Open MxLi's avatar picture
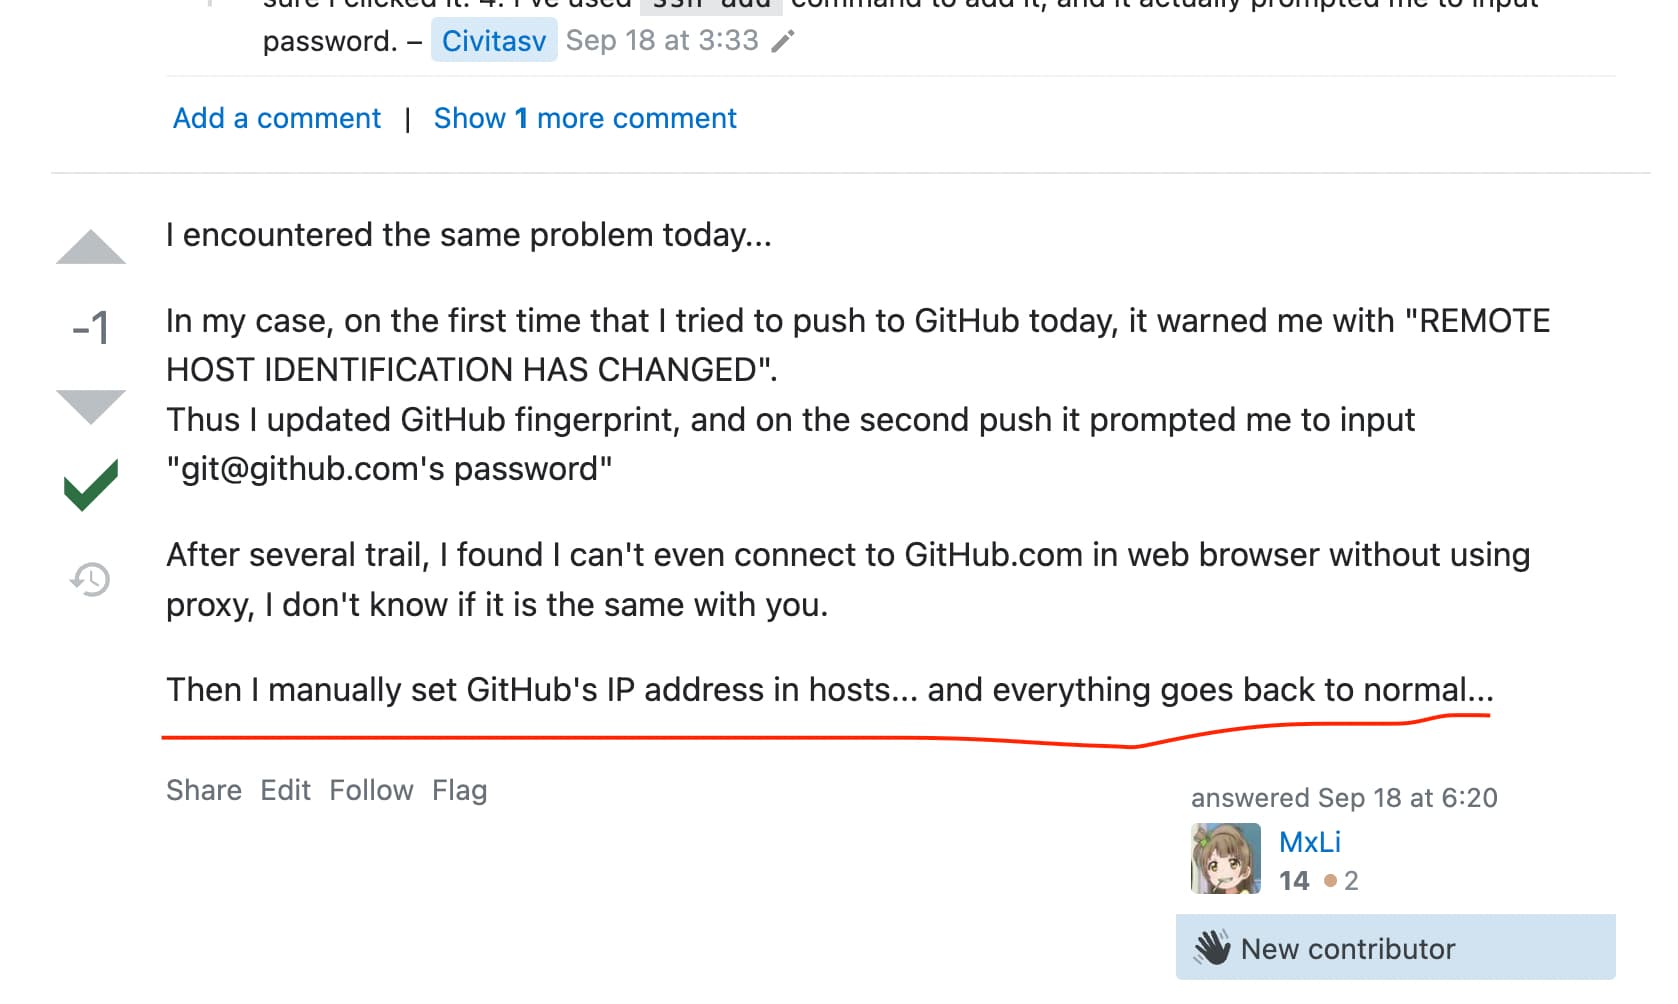The image size is (1678, 1004). [1226, 858]
